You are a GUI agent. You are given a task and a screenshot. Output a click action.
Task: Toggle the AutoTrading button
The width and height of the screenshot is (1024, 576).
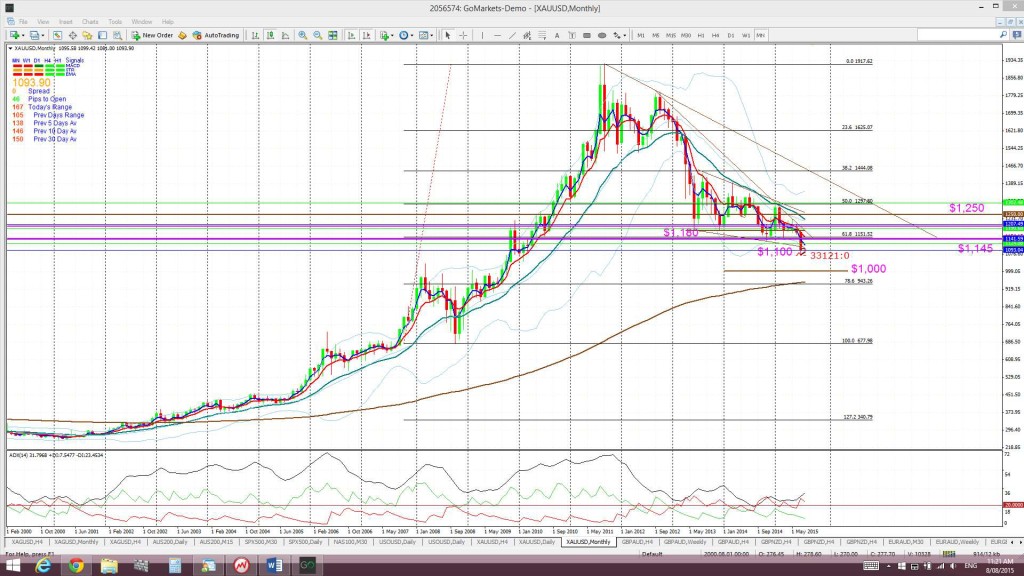(216, 35)
